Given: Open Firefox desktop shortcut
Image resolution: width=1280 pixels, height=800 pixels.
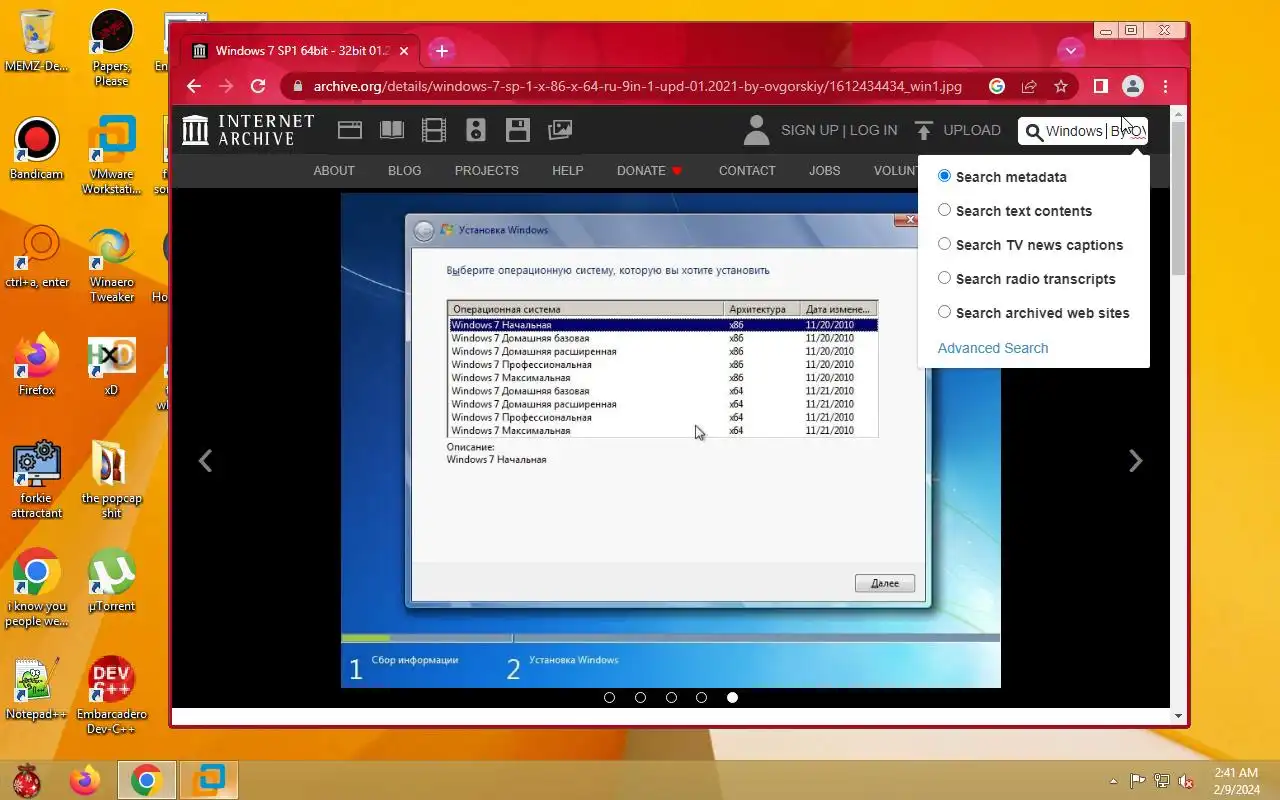Looking at the screenshot, I should (36, 366).
